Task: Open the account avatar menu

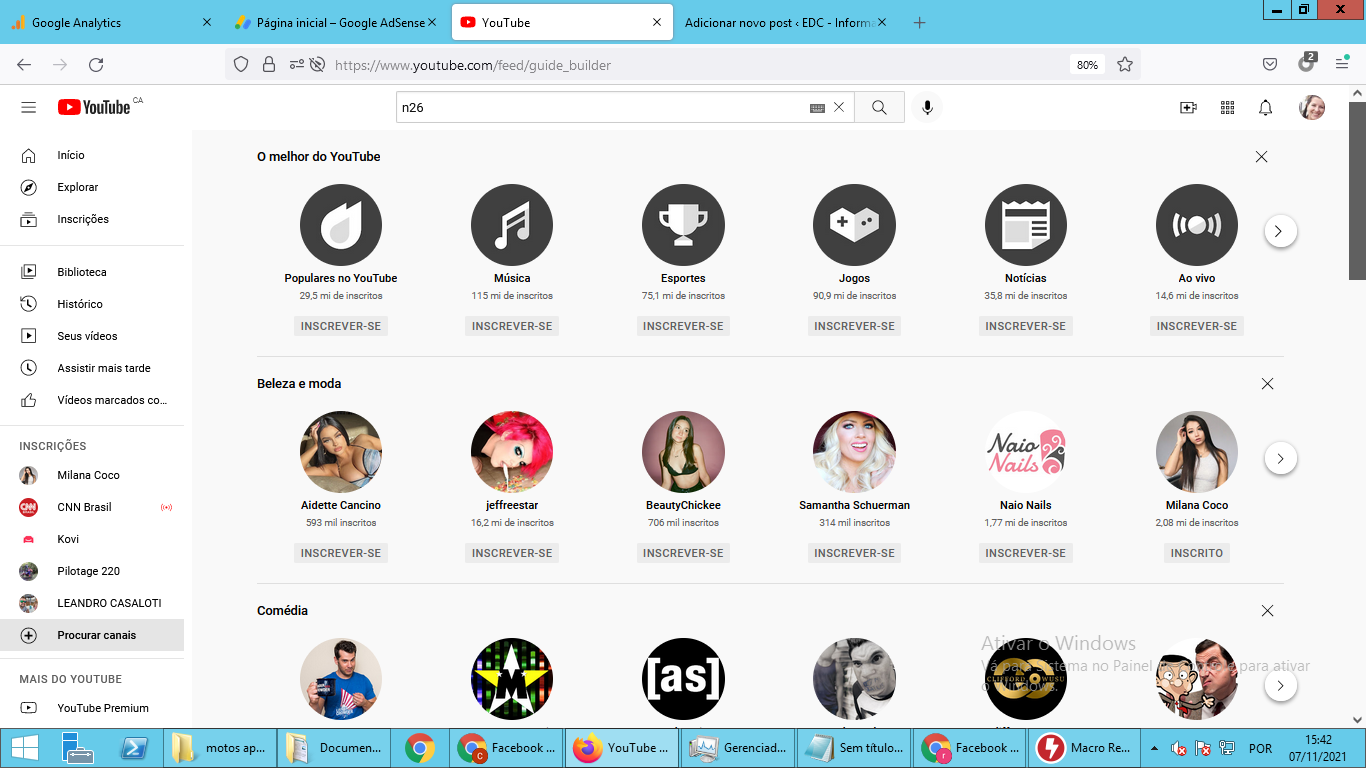Action: [x=1312, y=108]
